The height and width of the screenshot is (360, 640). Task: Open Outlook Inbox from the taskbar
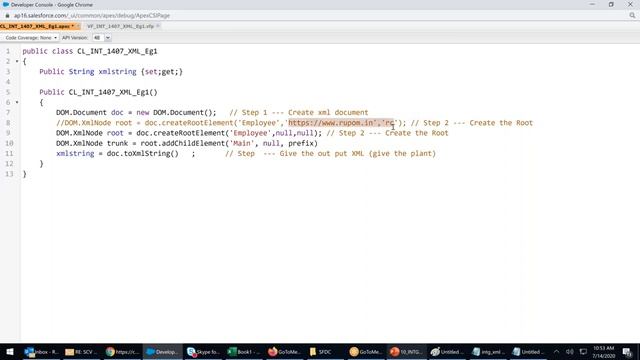point(41,351)
